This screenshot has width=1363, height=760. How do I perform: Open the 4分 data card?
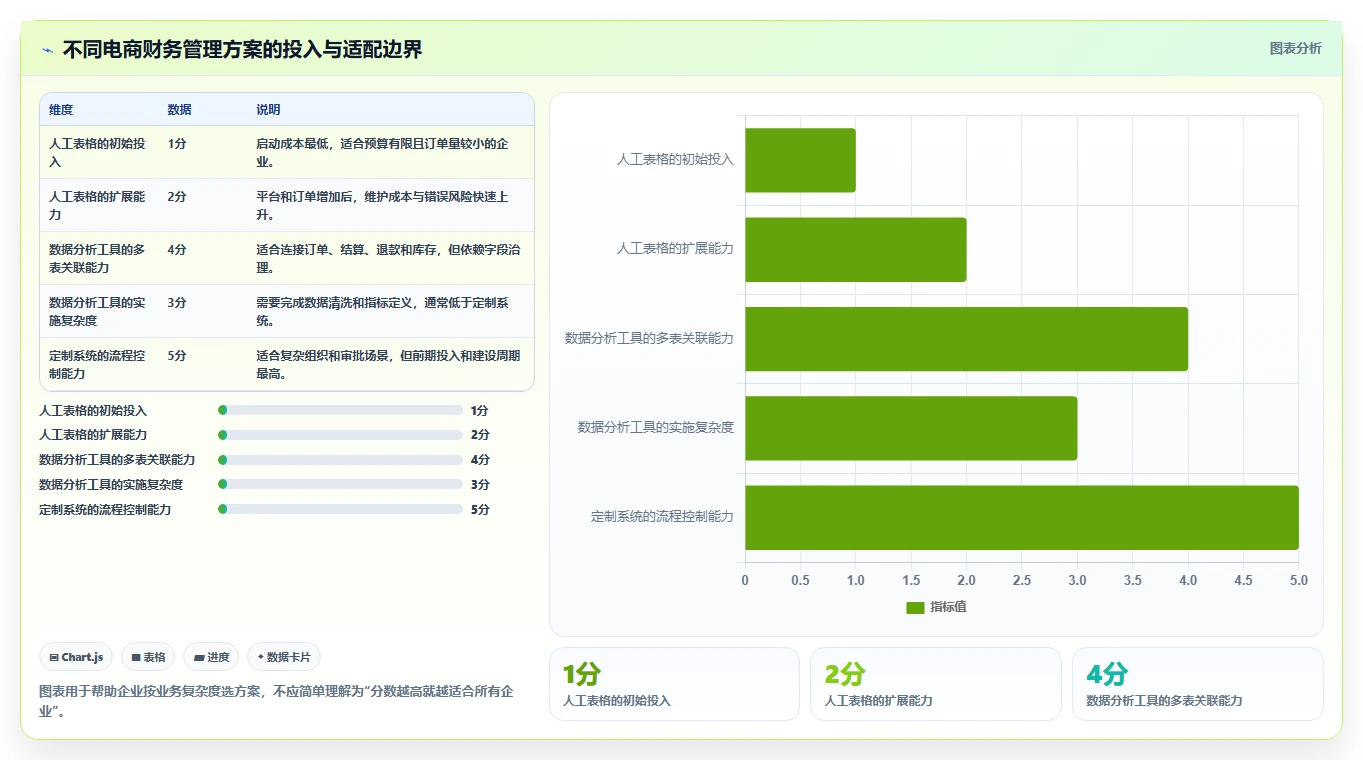(1198, 684)
